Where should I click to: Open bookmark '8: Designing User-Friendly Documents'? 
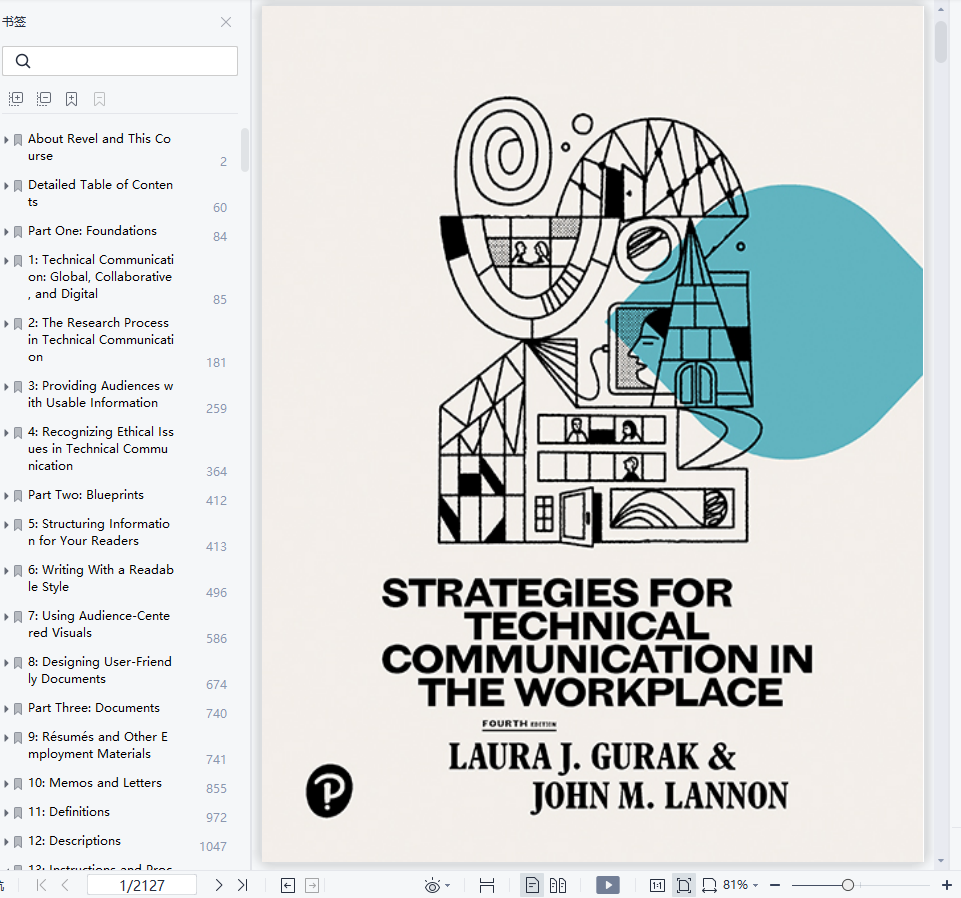(x=100, y=670)
